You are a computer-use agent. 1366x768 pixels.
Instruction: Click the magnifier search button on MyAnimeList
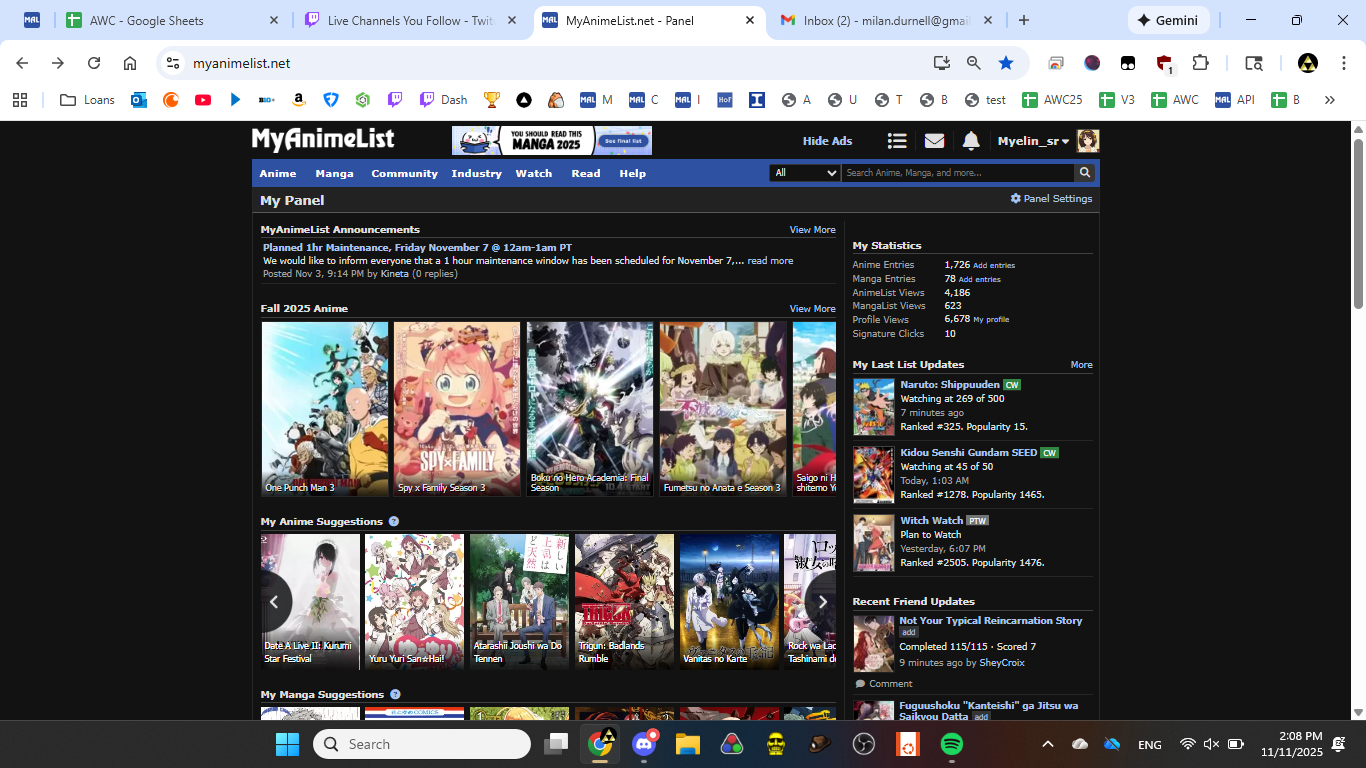[x=1084, y=173]
